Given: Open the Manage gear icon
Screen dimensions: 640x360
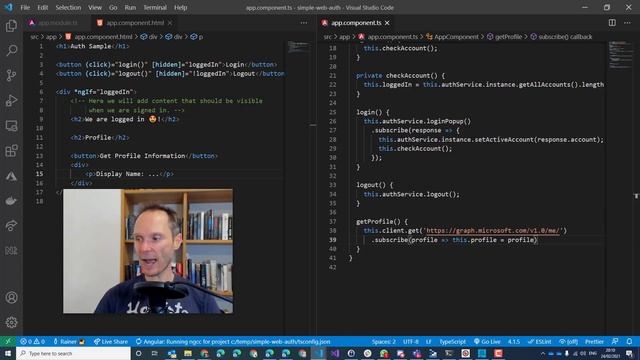Looking at the screenshot, I should 11,322.
